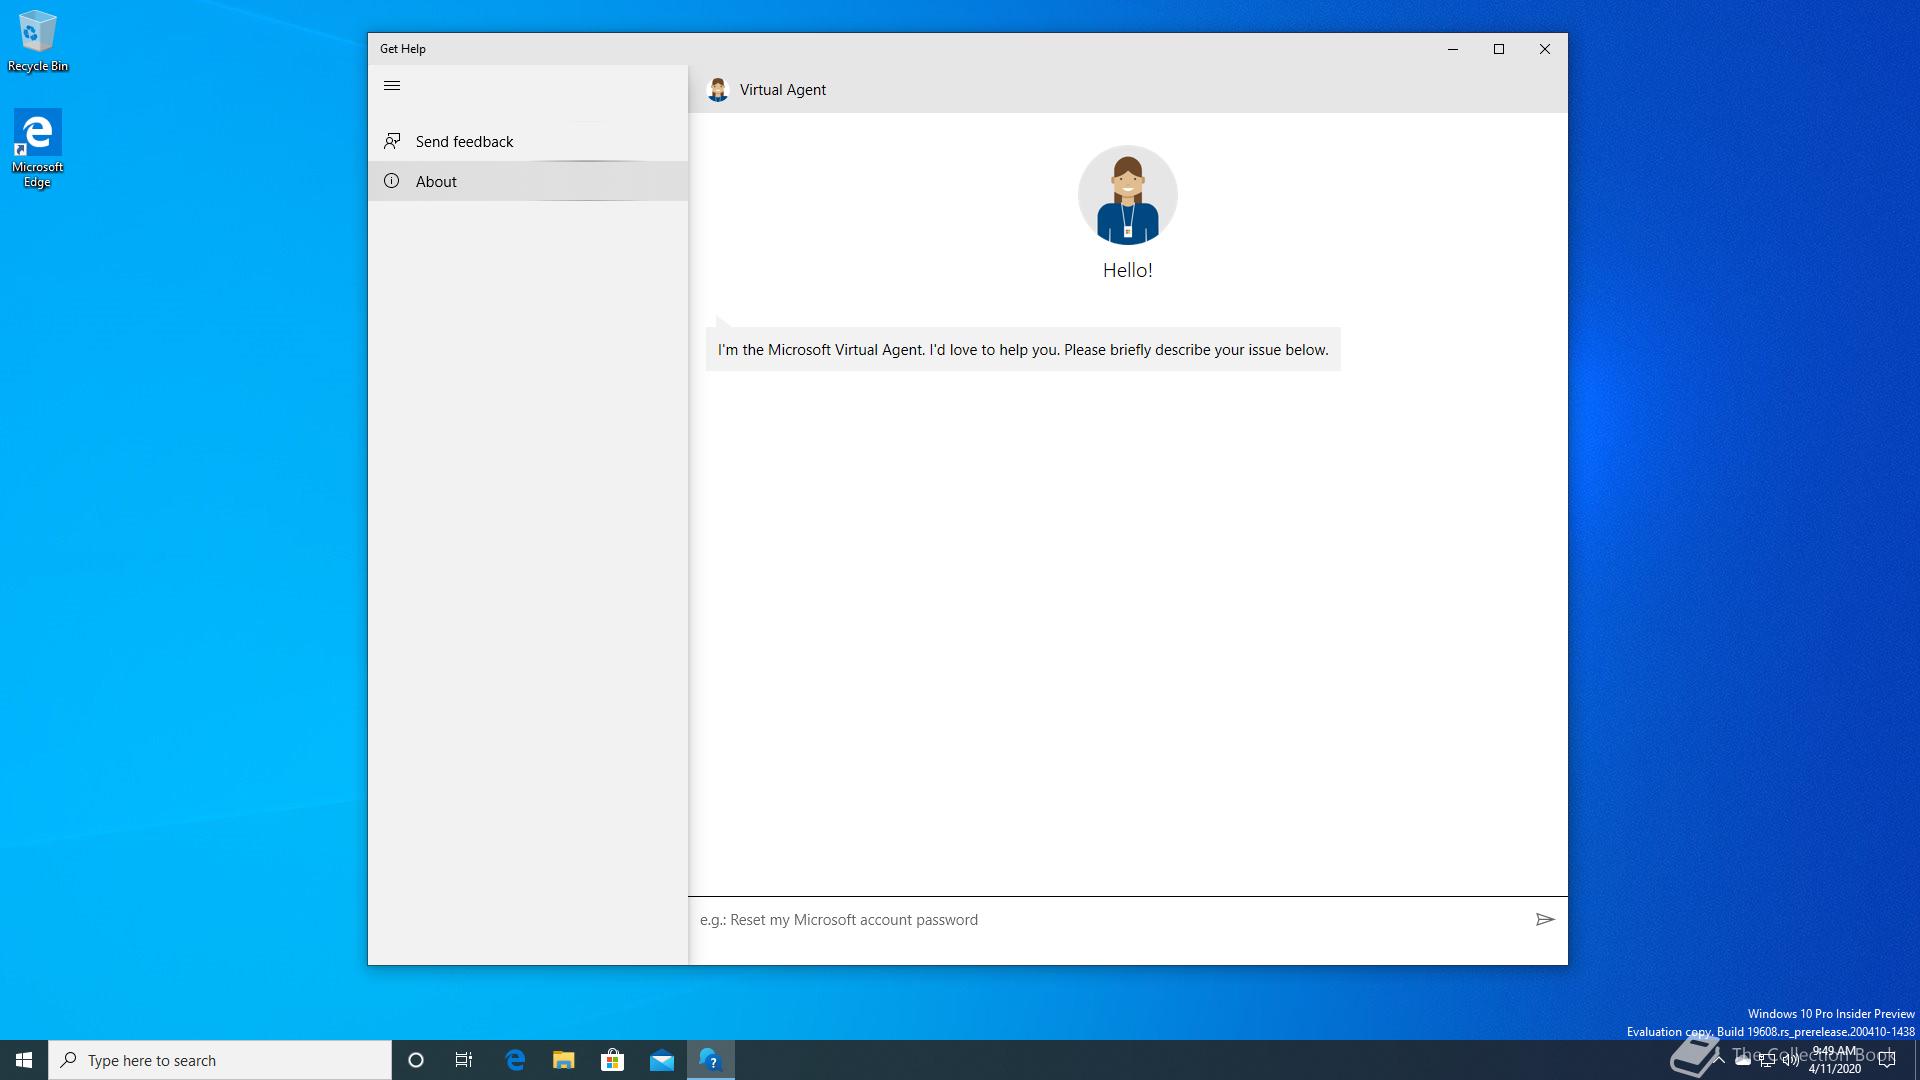Click the taskbar search box

pyautogui.click(x=220, y=1060)
